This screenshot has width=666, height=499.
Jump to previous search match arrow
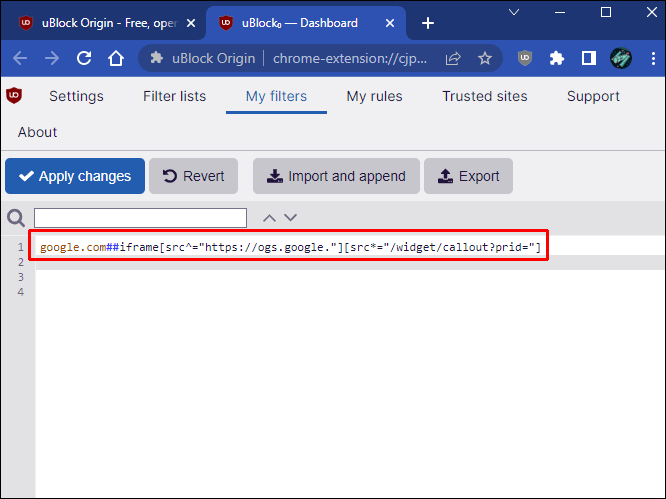(269, 218)
